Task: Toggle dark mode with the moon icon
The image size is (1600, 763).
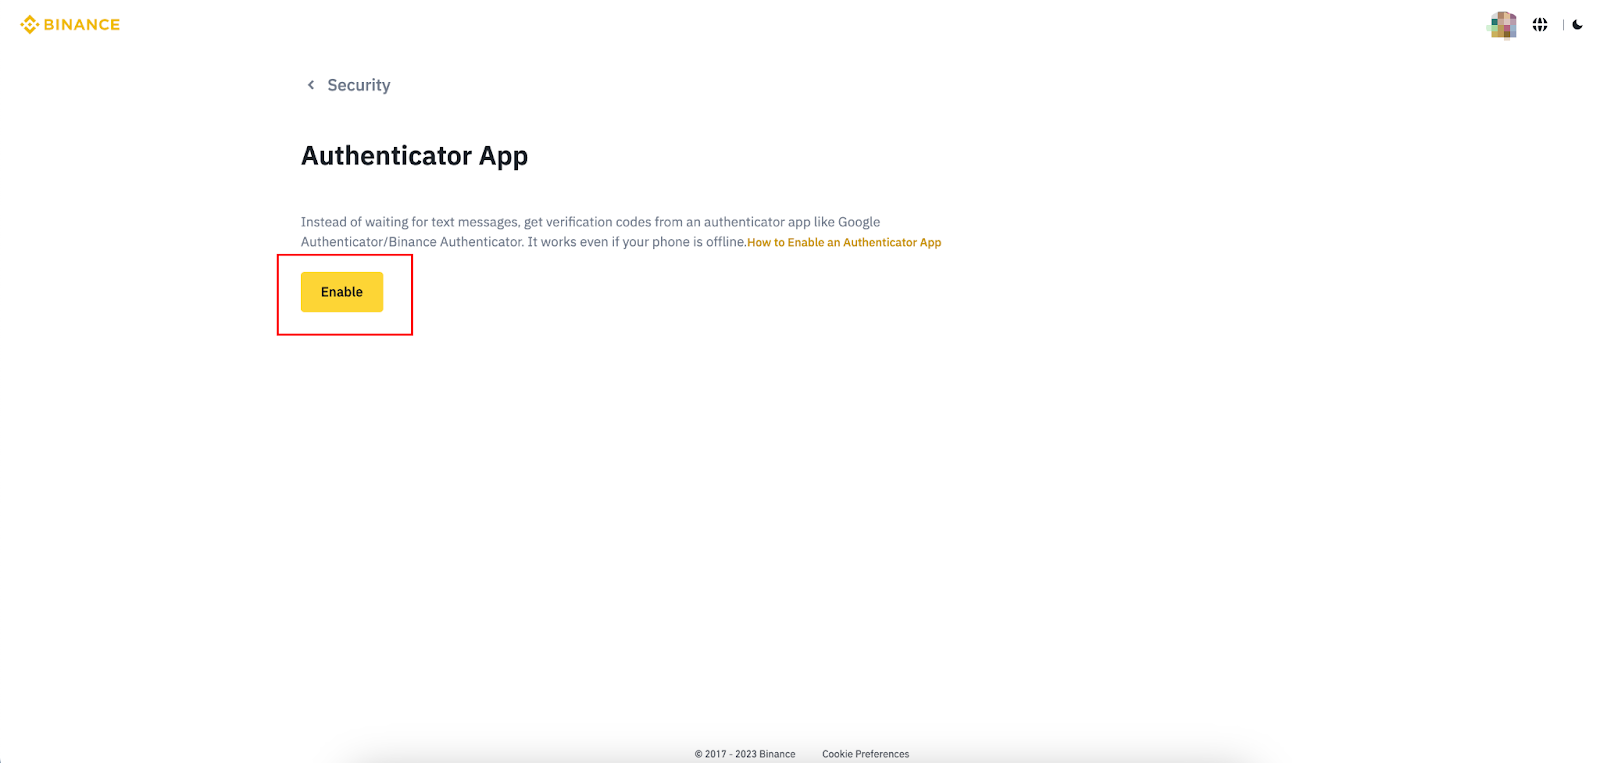Action: click(x=1577, y=25)
